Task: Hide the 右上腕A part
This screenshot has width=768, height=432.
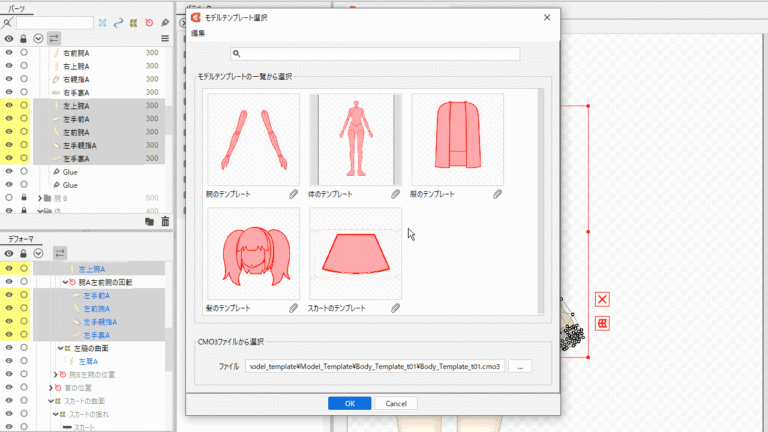Action: [9, 66]
